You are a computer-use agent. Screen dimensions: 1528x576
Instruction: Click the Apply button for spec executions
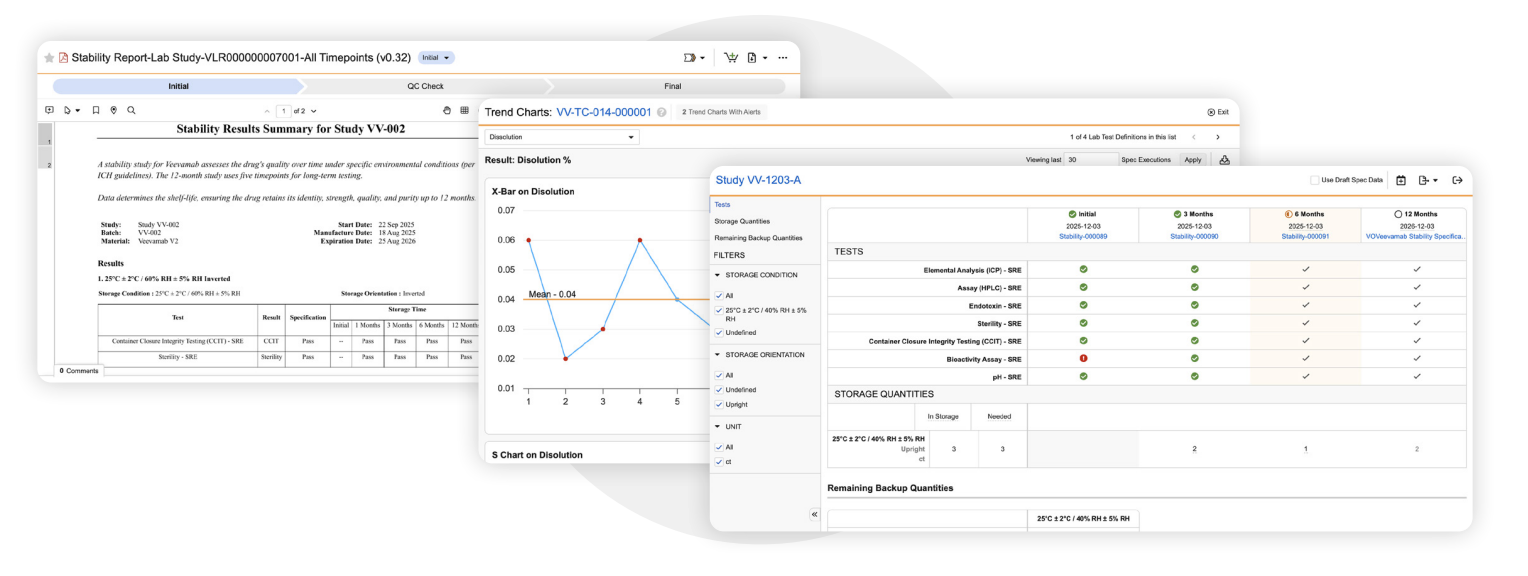(x=1192, y=160)
